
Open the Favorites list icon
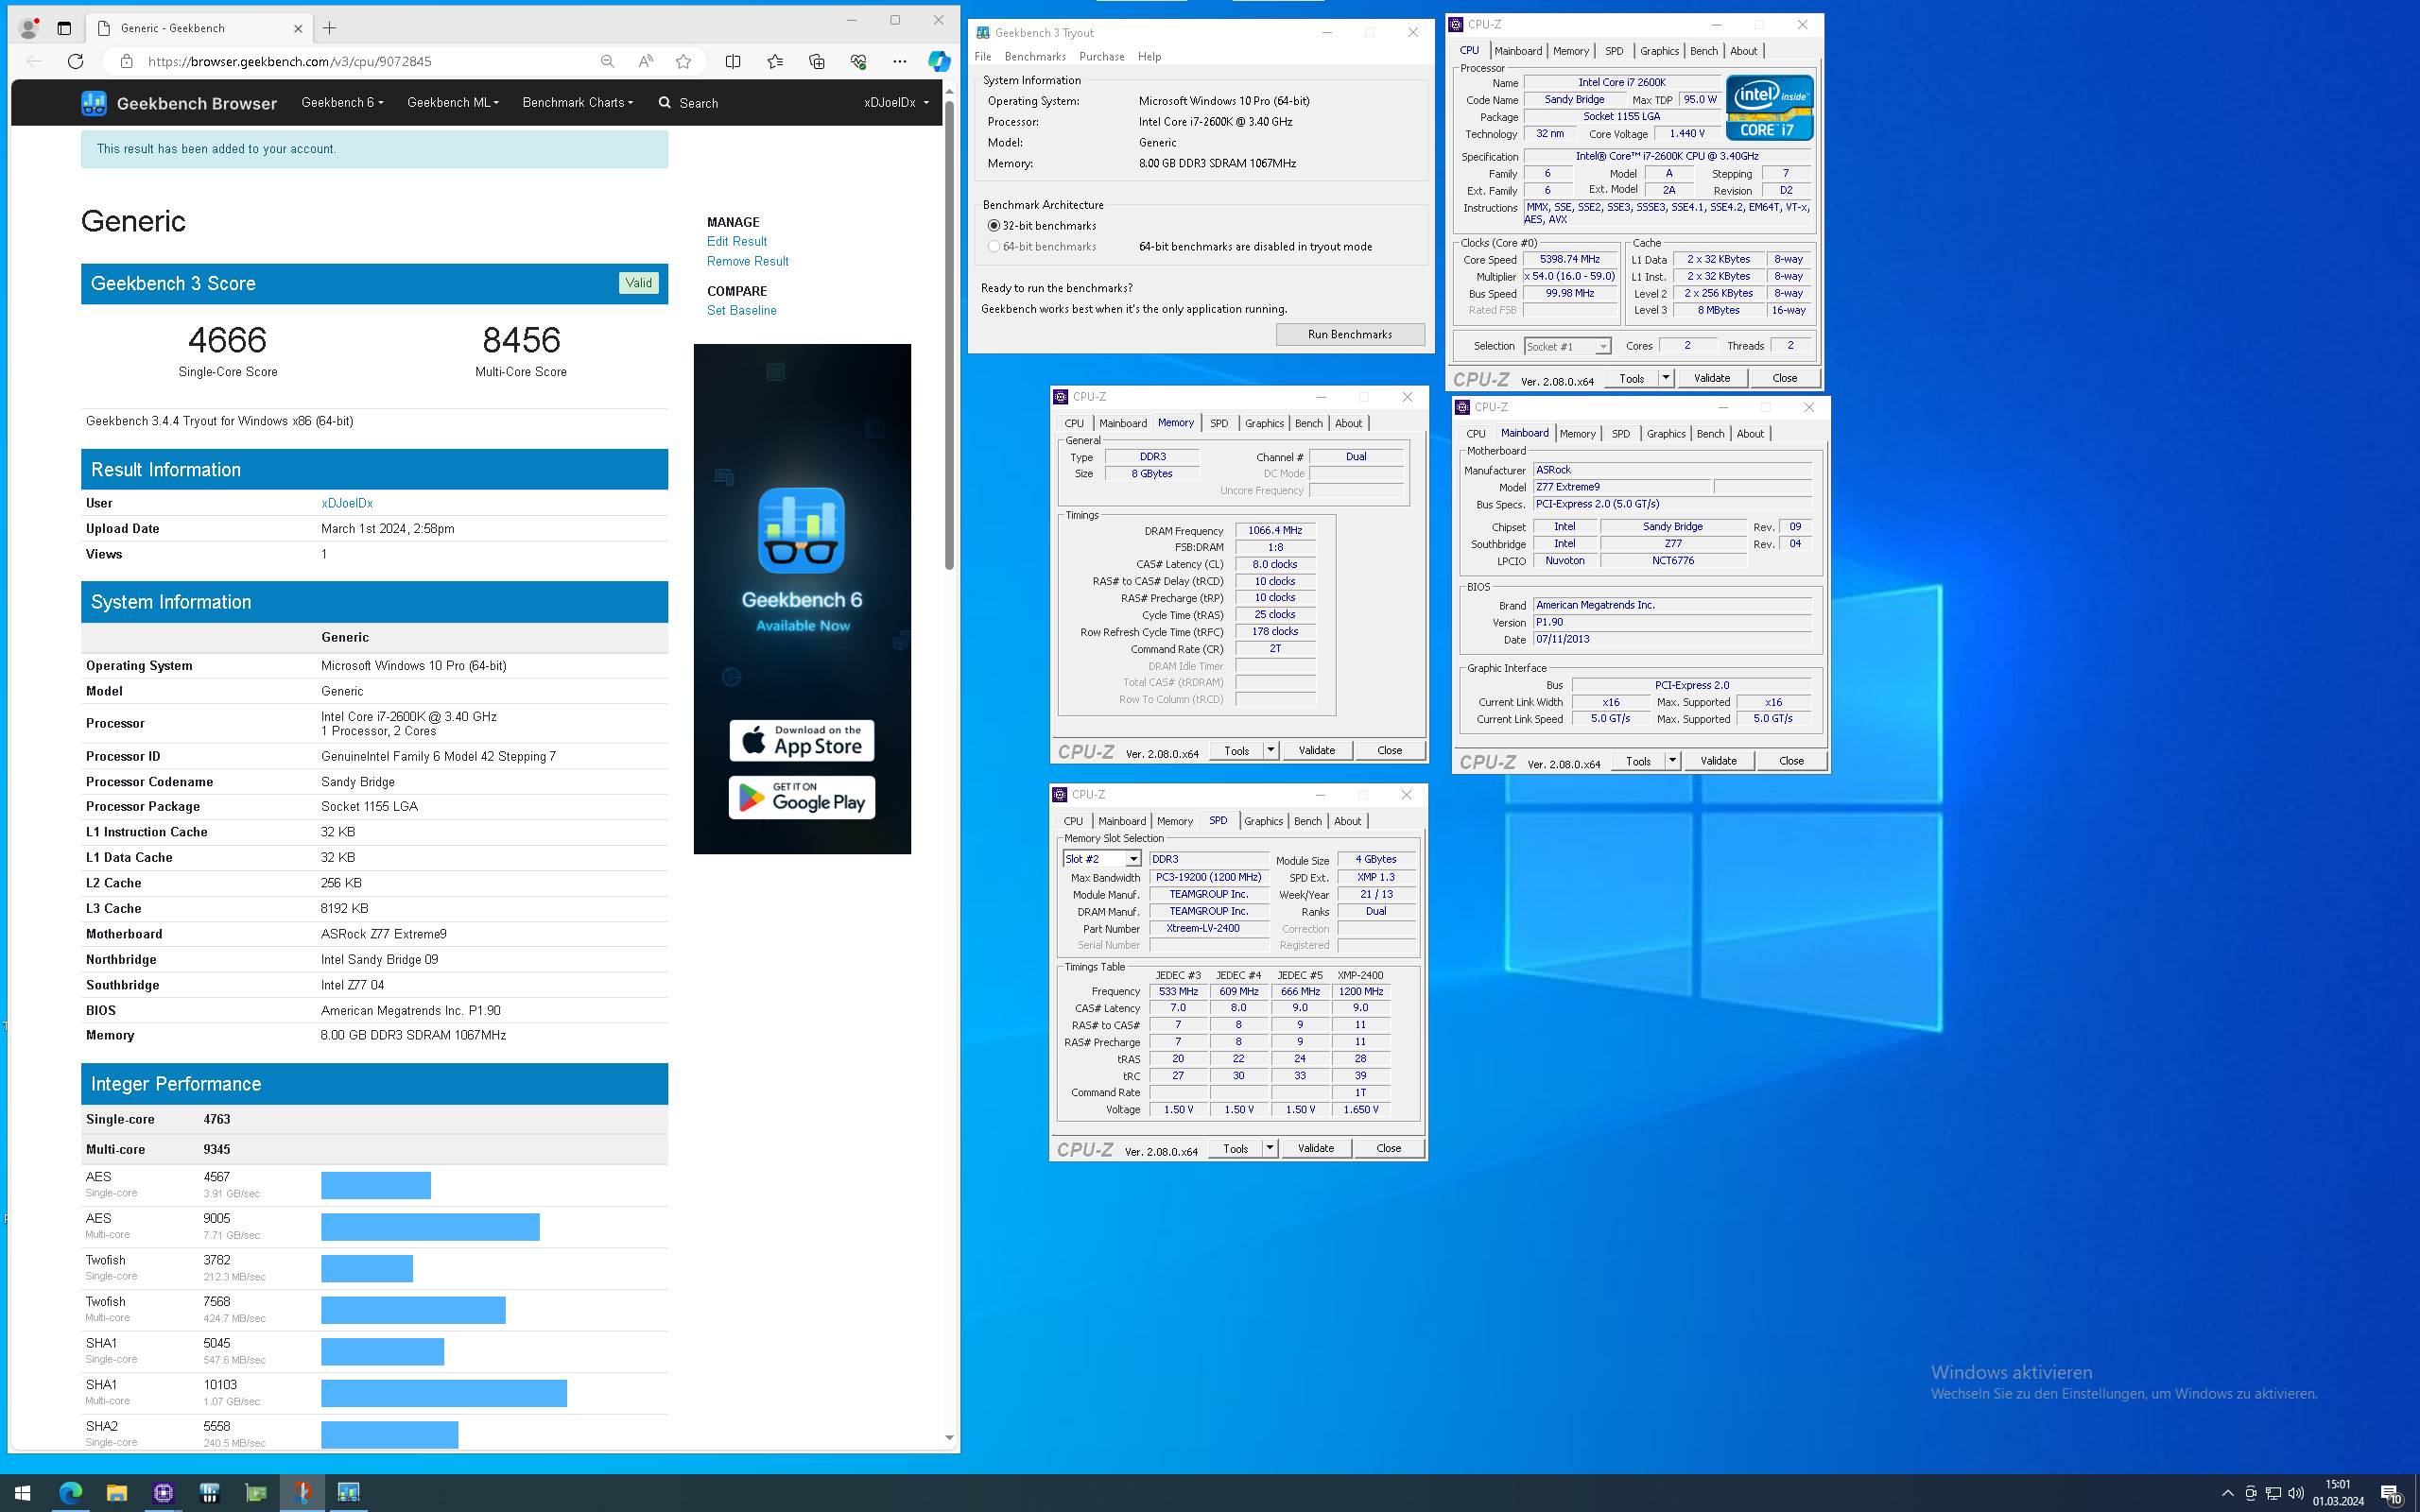pos(775,61)
